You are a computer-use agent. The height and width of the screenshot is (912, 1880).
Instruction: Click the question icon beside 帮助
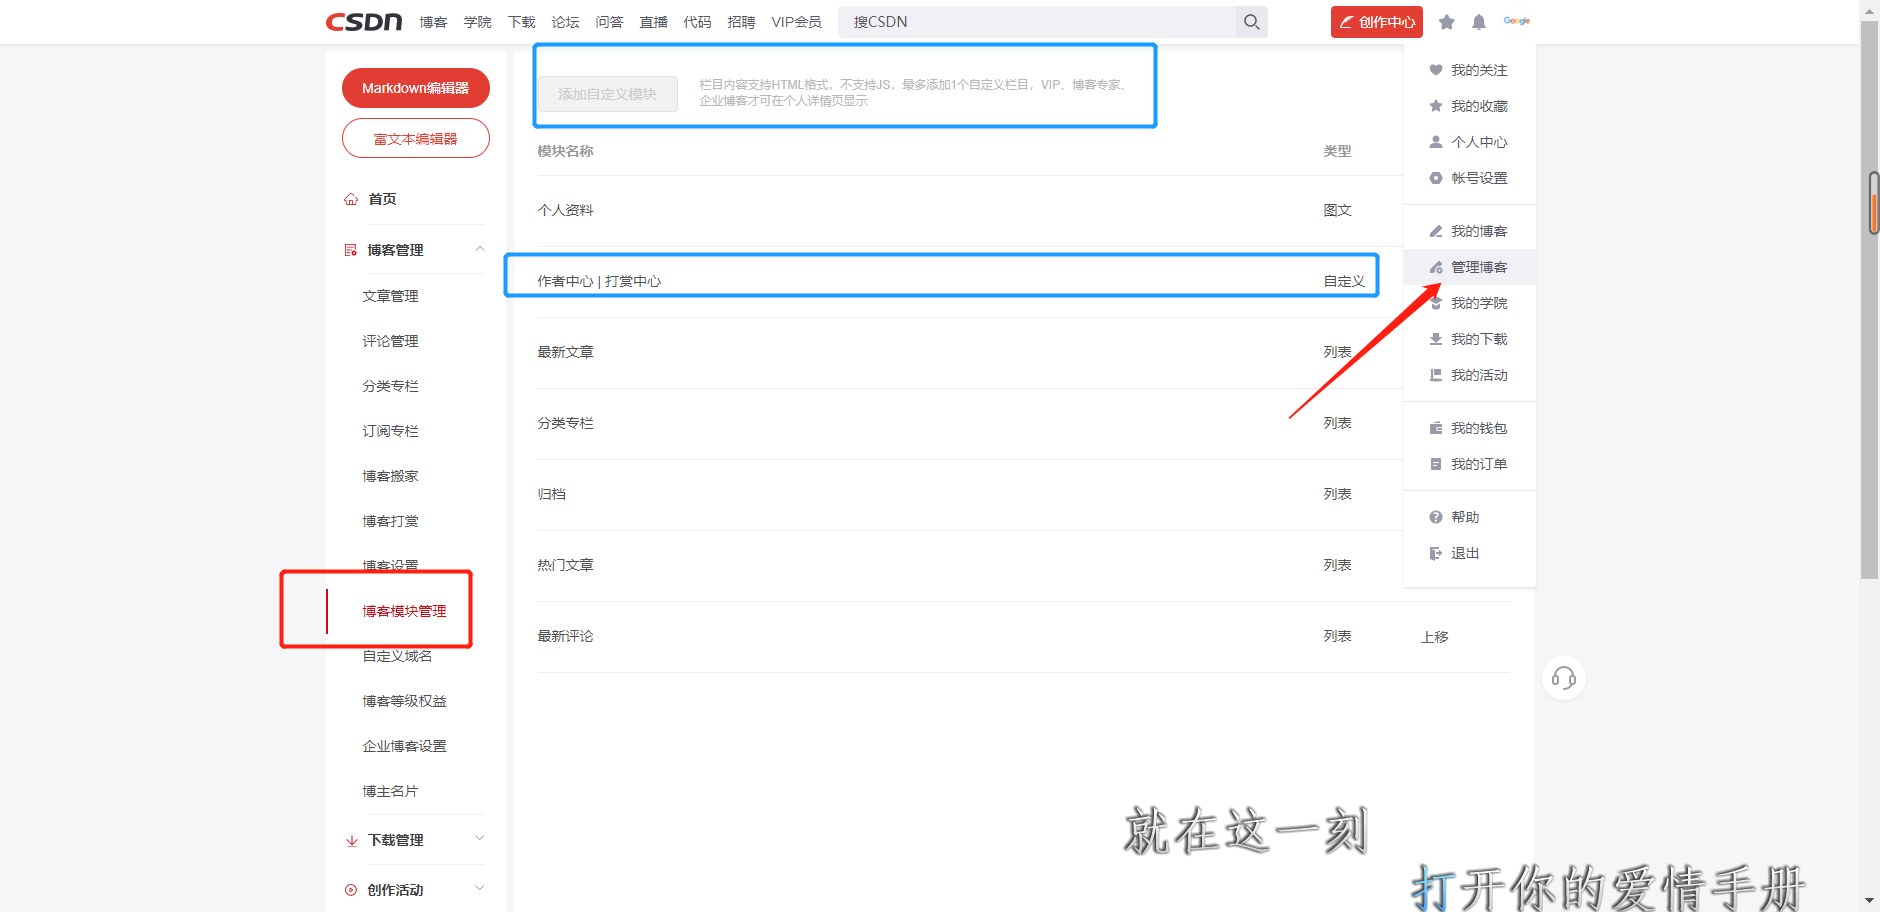tap(1436, 517)
